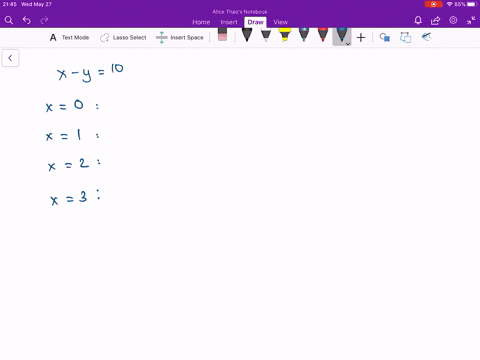Show navigation with back chevron button
480x360 pixels.
tap(10, 58)
